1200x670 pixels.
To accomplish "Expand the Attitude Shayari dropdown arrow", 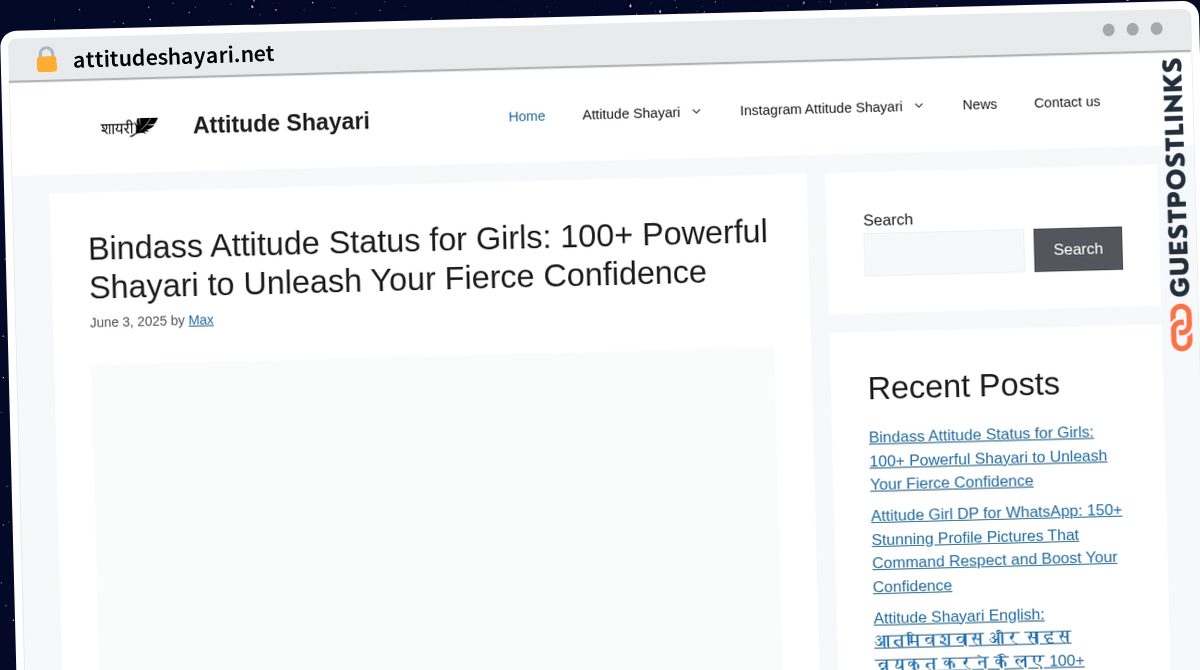I will (696, 111).
